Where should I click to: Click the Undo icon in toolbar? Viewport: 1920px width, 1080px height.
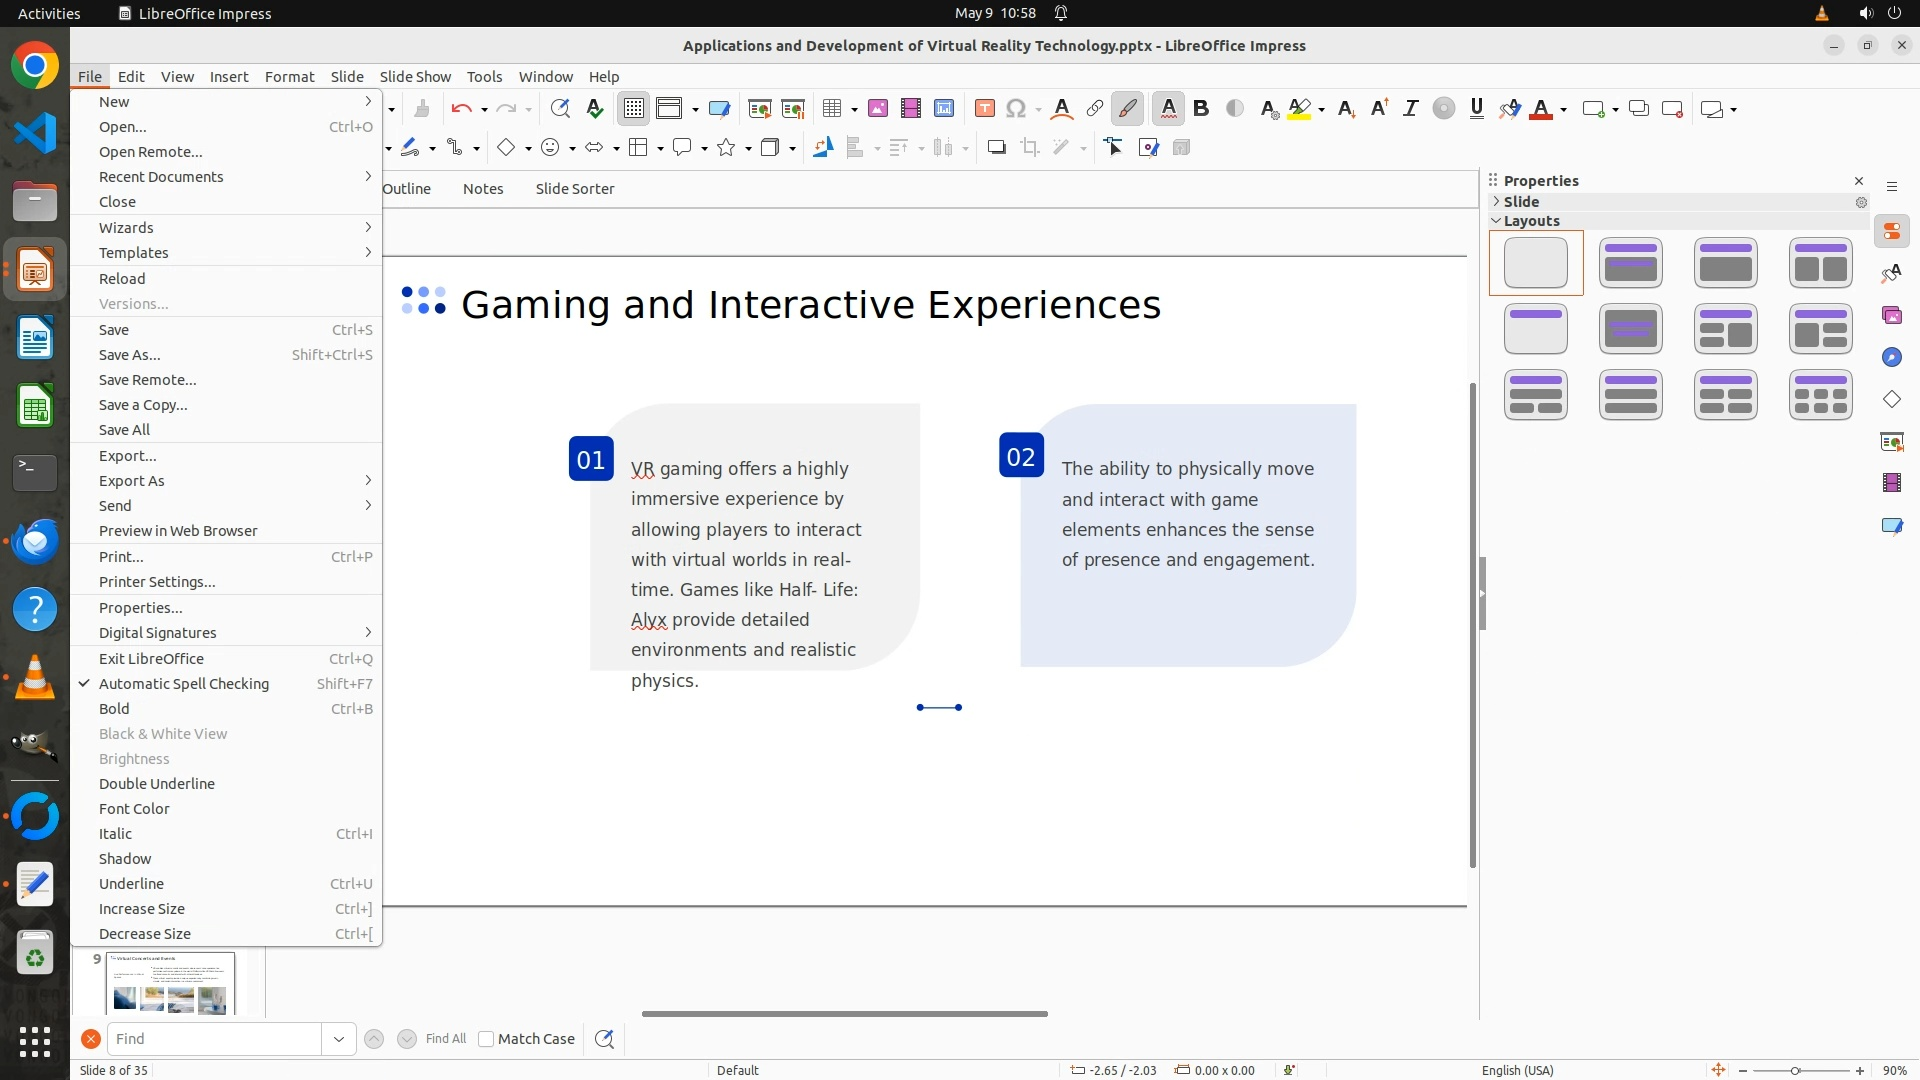click(x=461, y=109)
